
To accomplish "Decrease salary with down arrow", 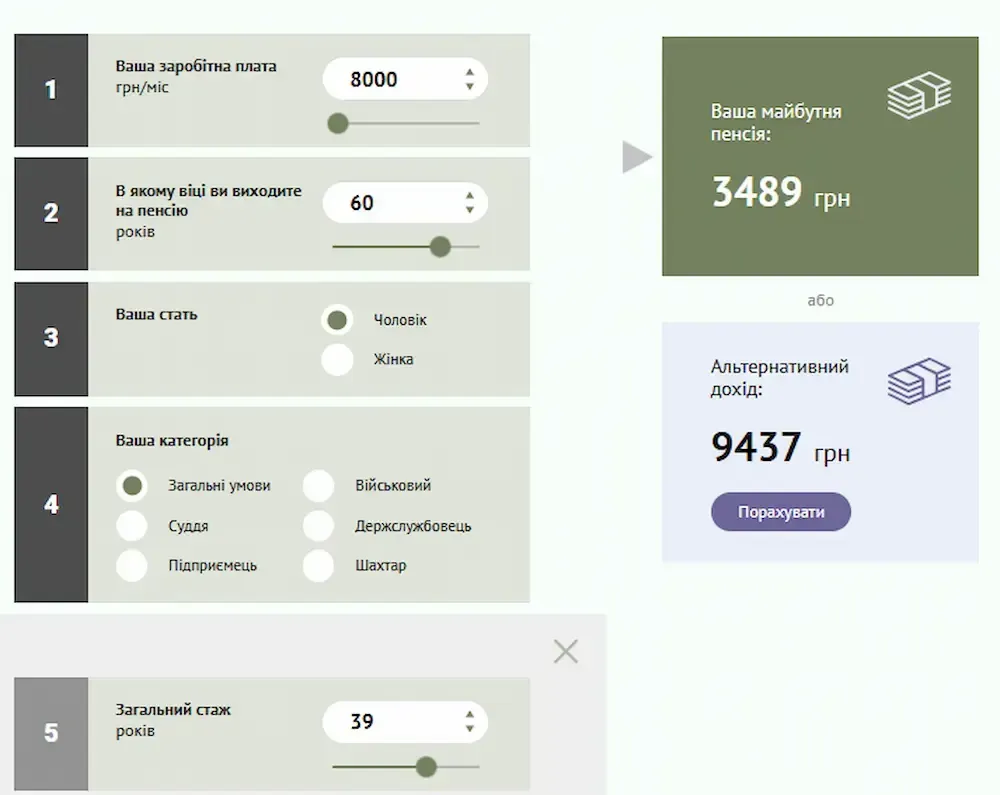I will click(x=469, y=87).
